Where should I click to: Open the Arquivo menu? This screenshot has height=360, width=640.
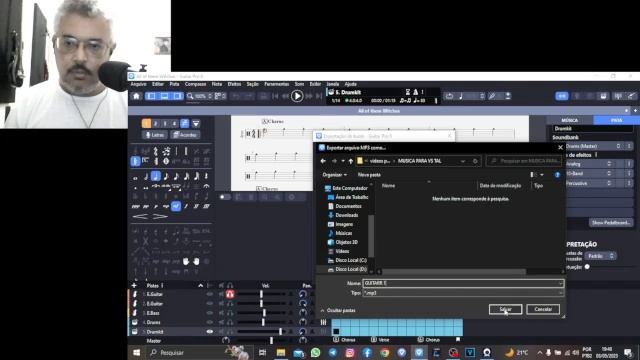(138, 84)
